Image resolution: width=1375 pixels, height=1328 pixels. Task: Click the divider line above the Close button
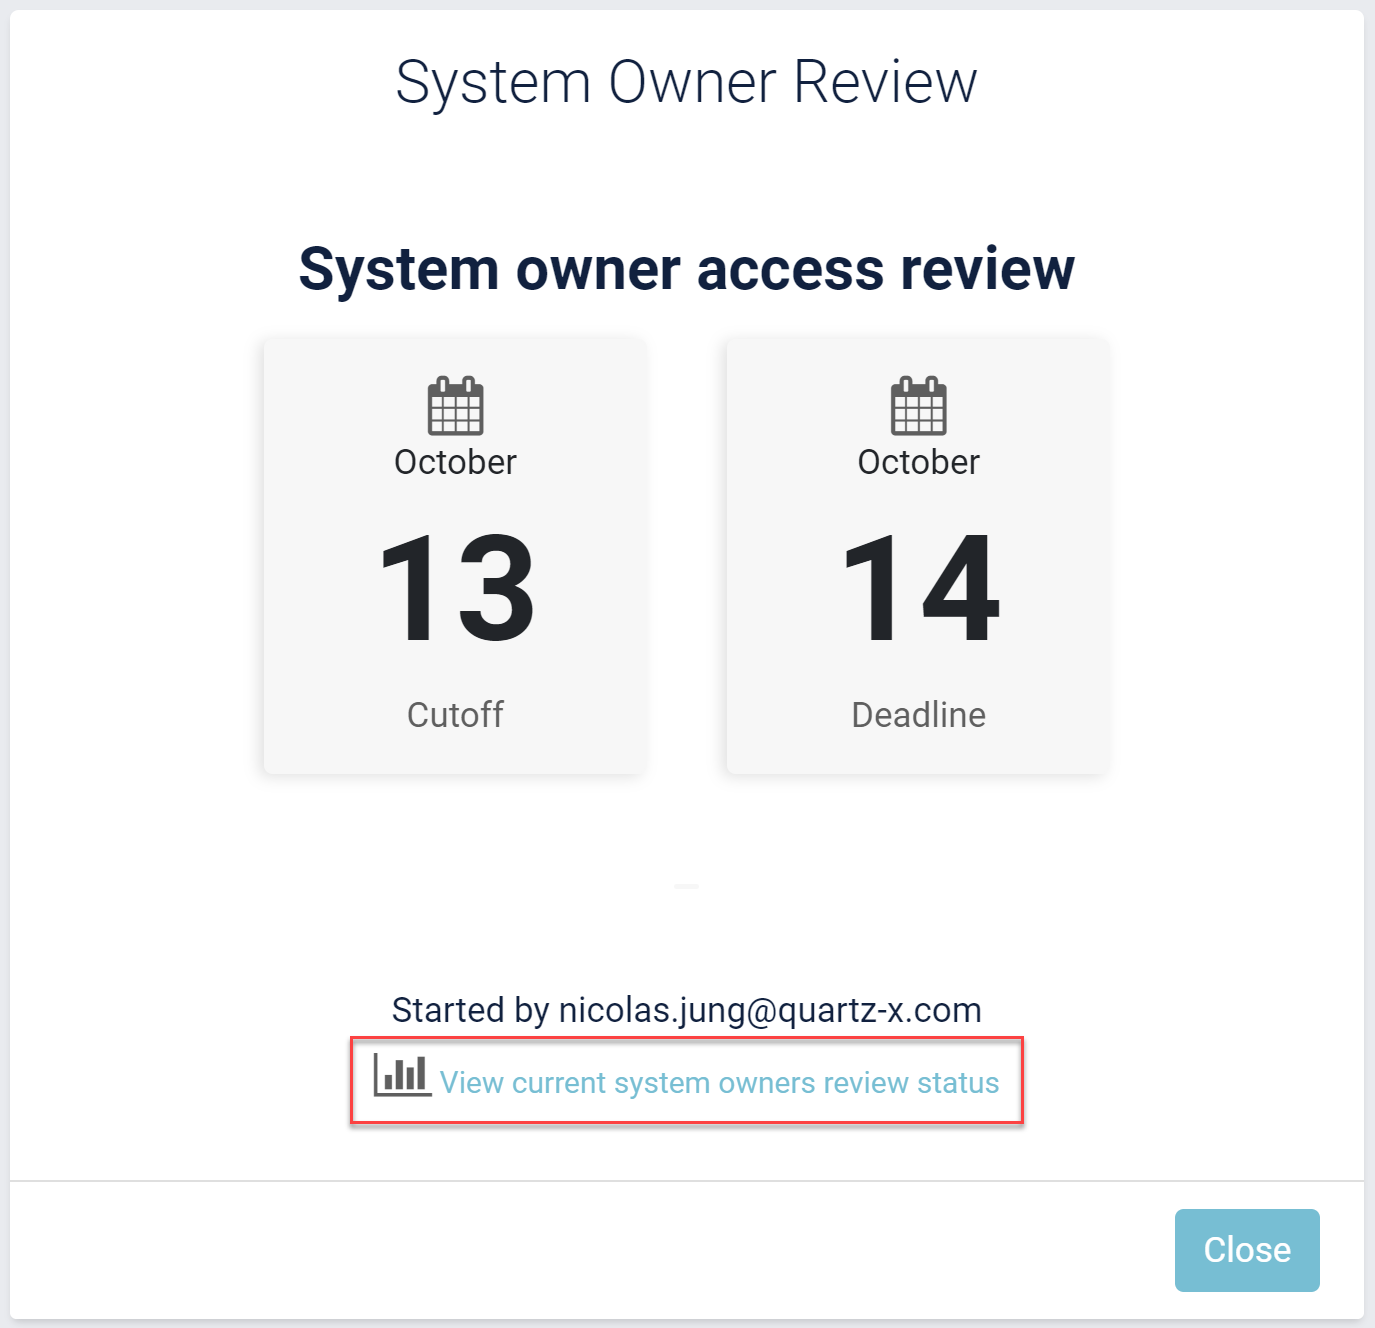686,1181
